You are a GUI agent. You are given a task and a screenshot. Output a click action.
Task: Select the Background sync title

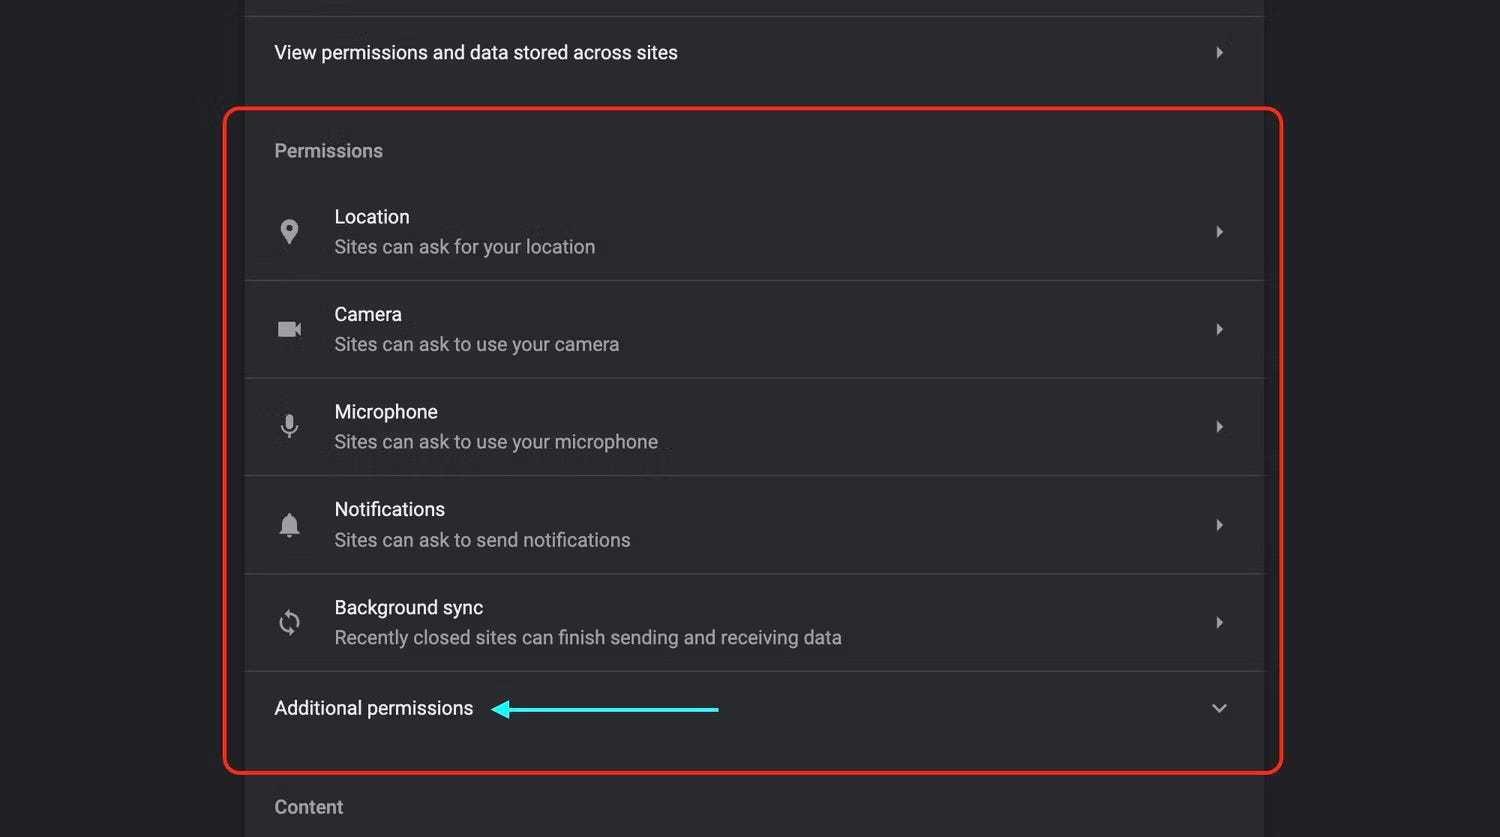point(408,607)
